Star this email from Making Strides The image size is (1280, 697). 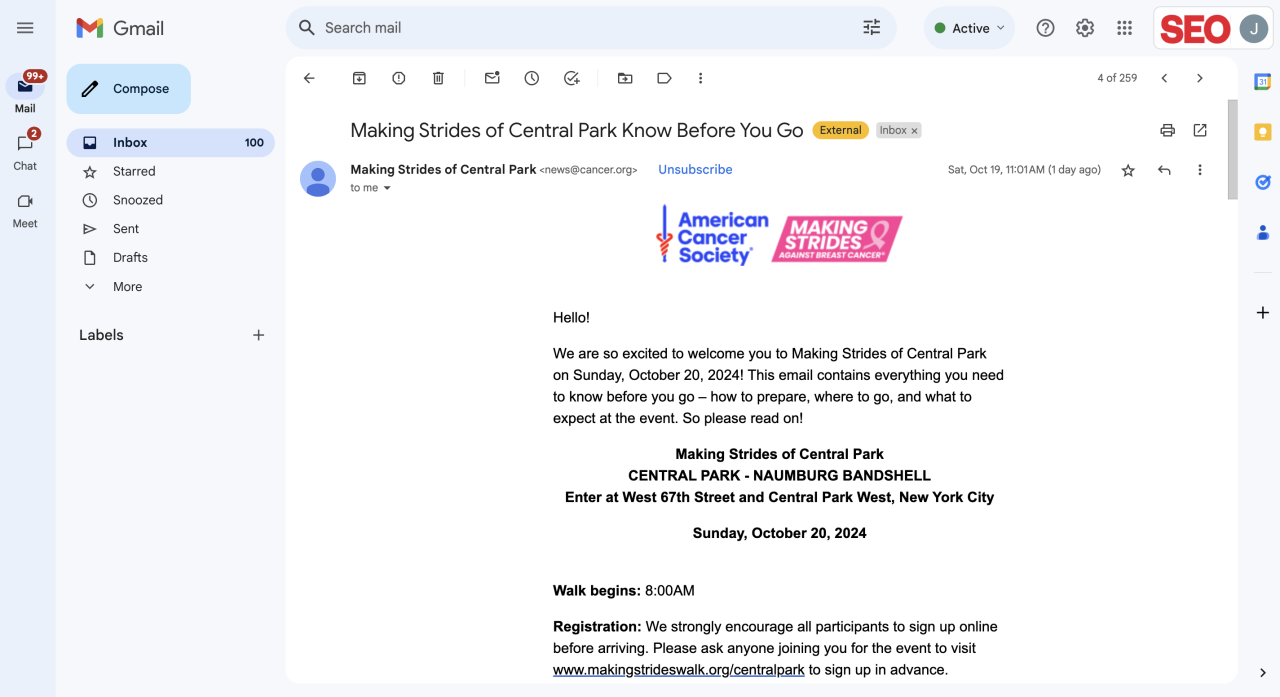(x=1128, y=170)
